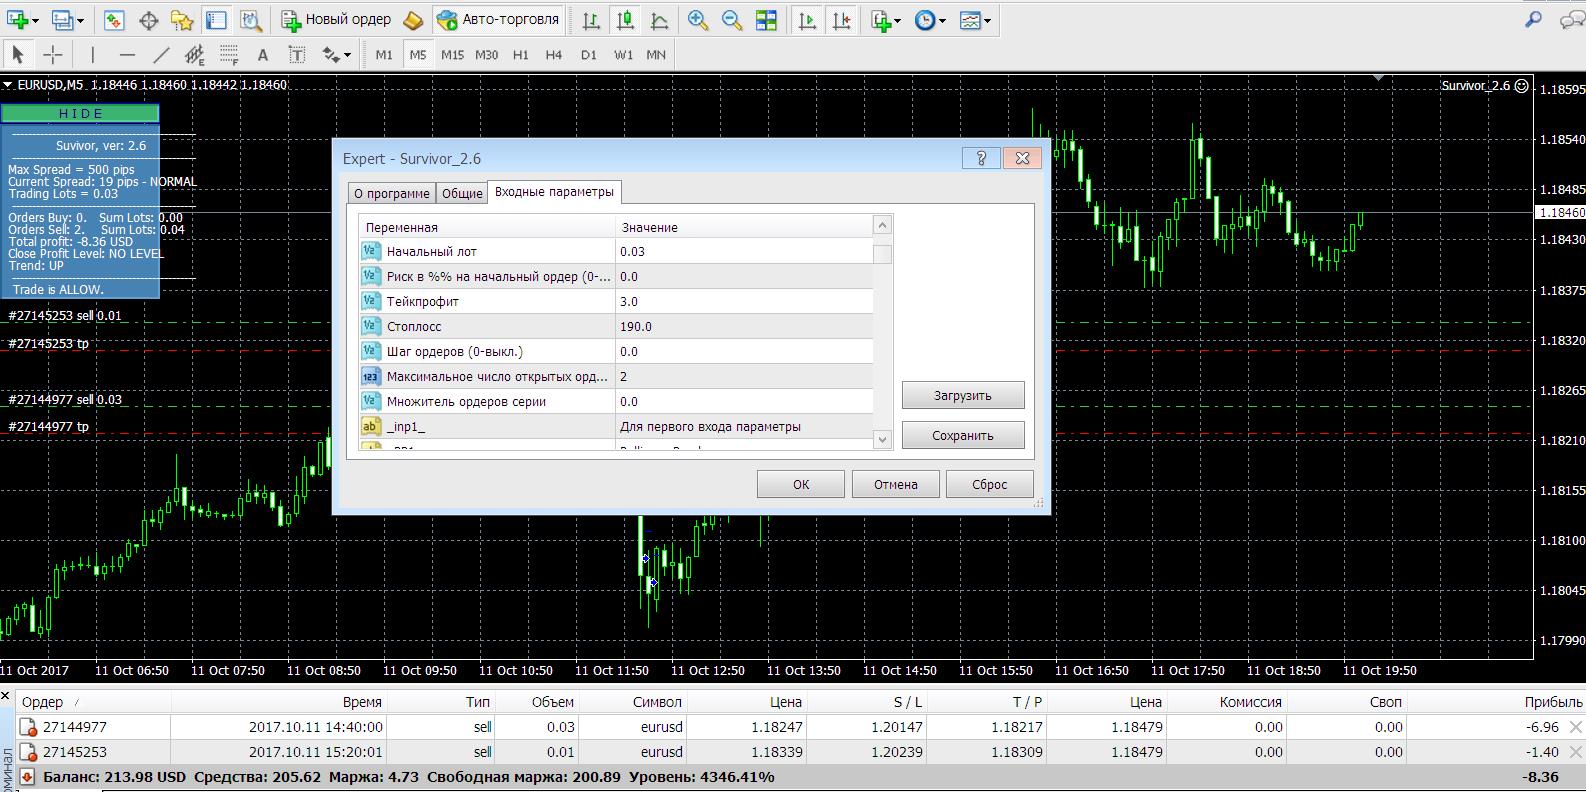Select the trendline drawing tool
The image size is (1586, 792).
pyautogui.click(x=161, y=55)
